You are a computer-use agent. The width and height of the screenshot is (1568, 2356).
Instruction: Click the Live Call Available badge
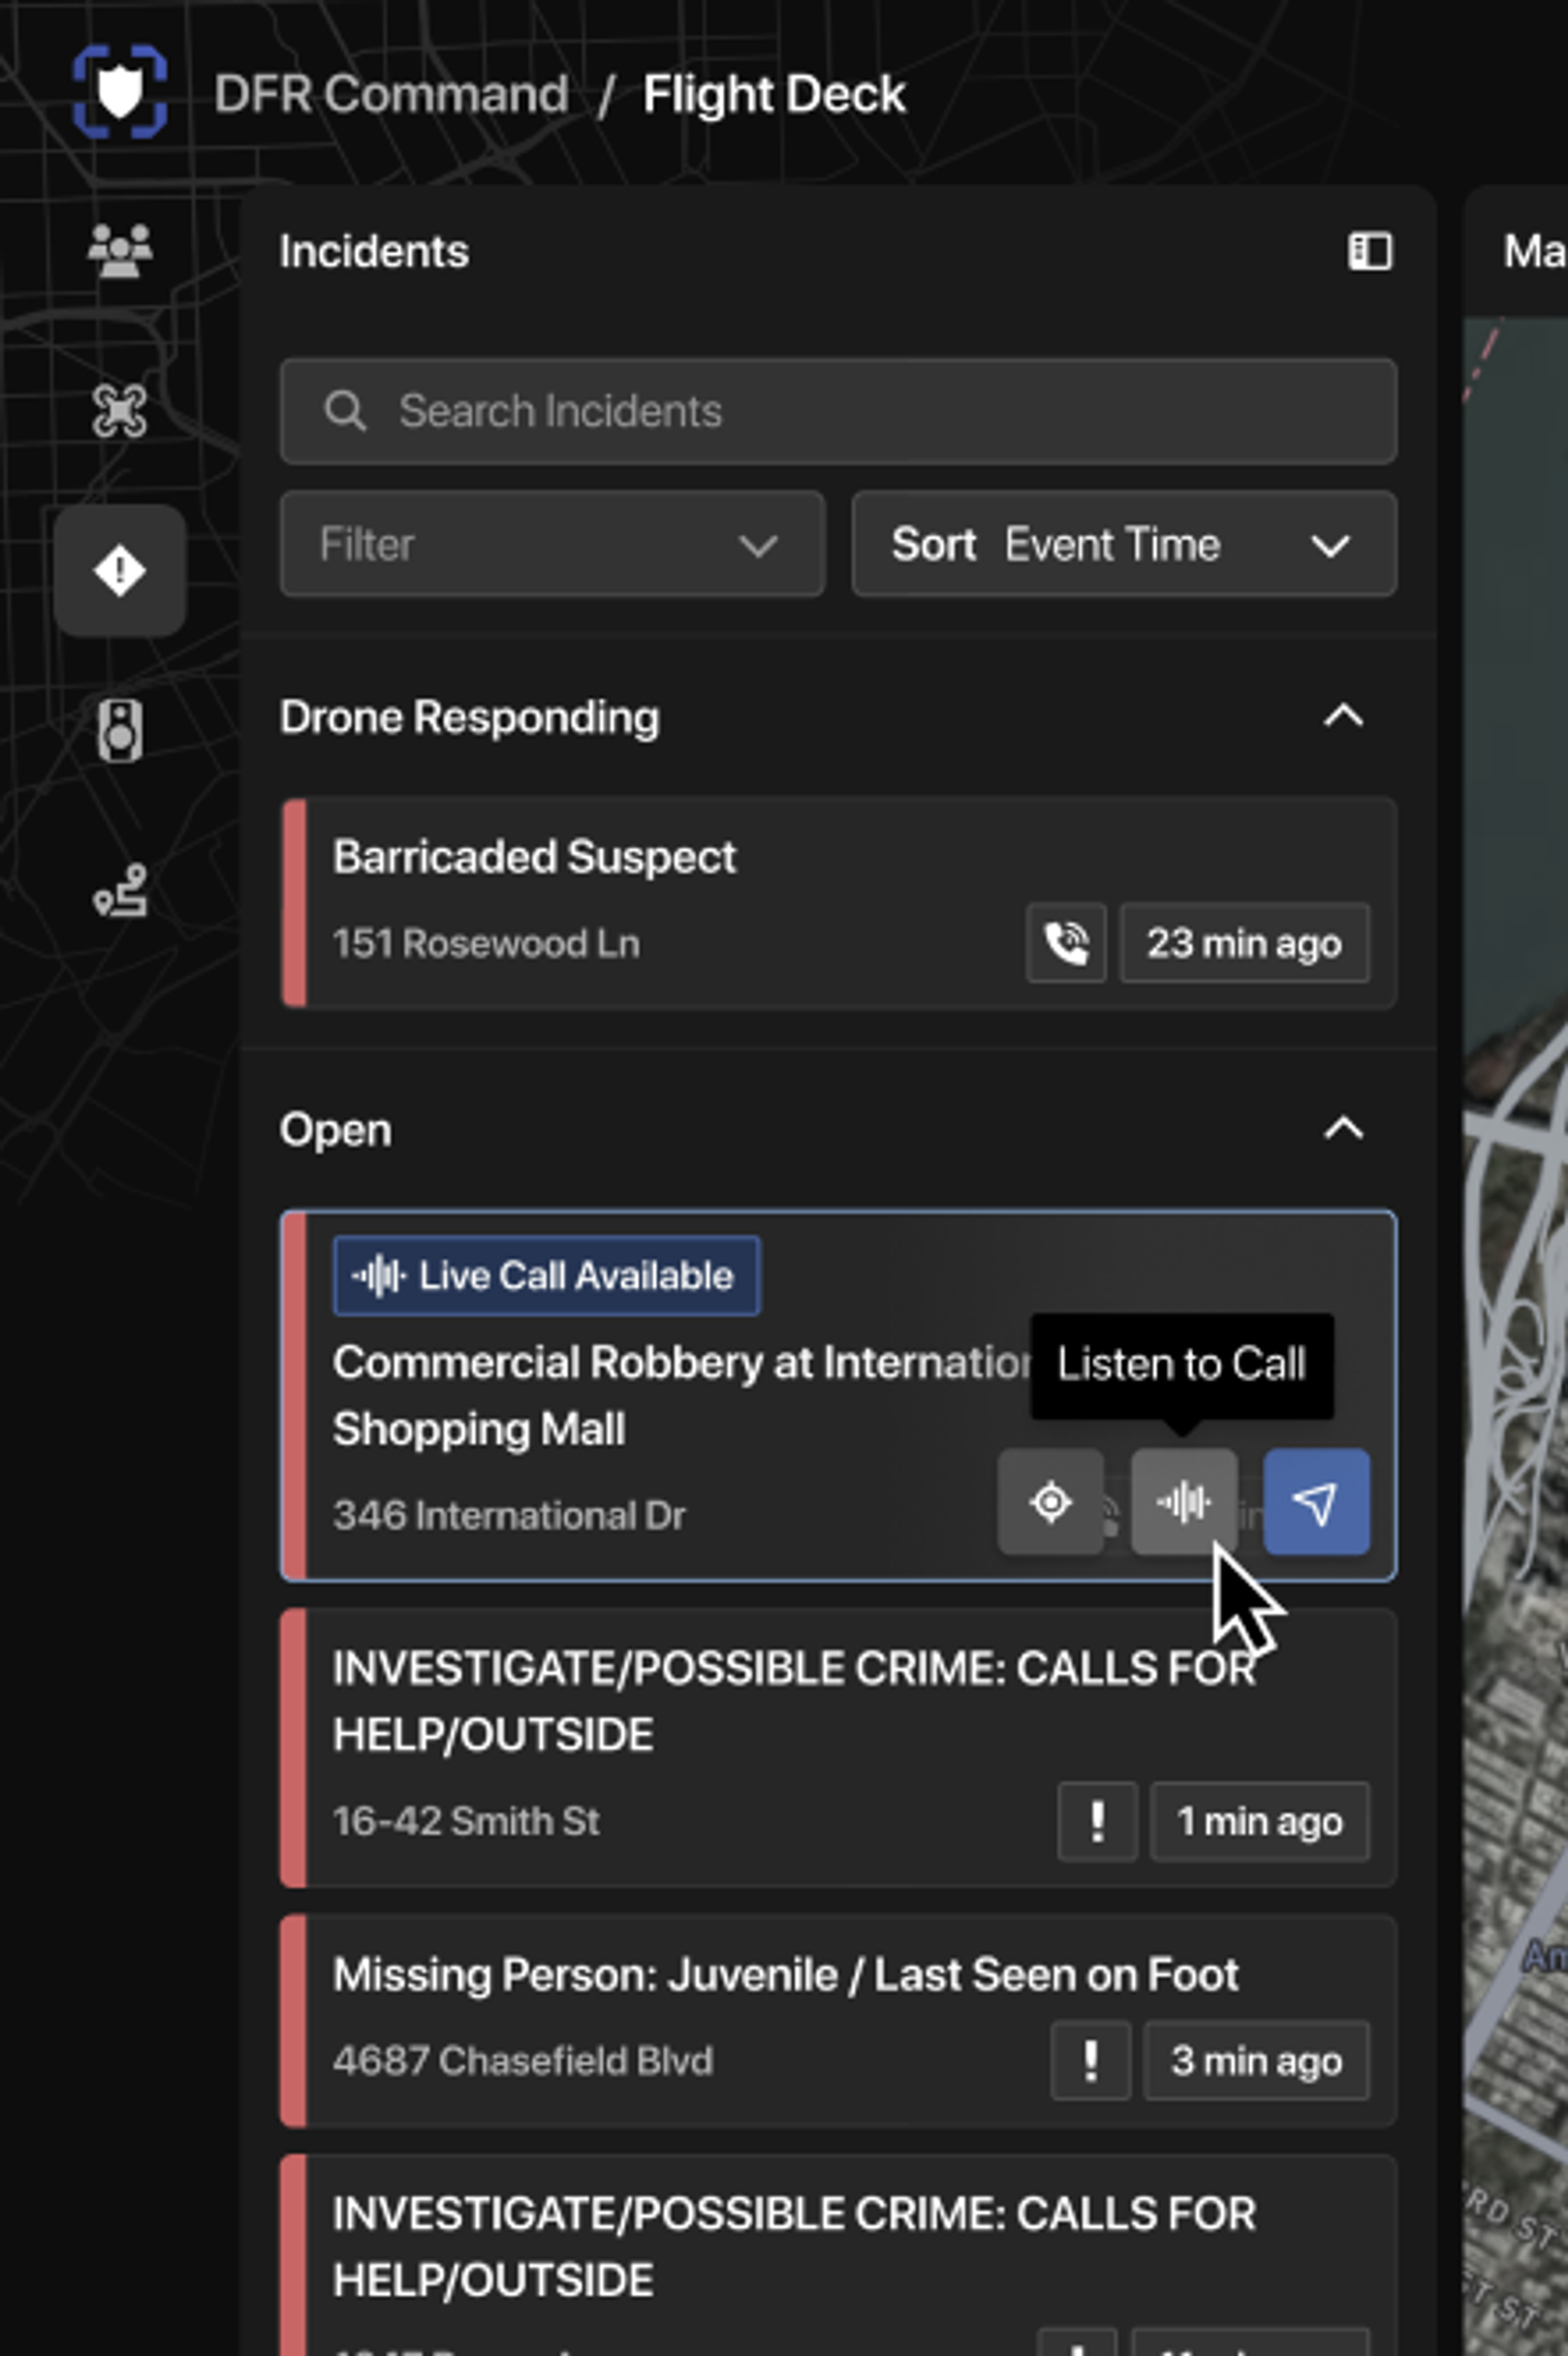546,1276
